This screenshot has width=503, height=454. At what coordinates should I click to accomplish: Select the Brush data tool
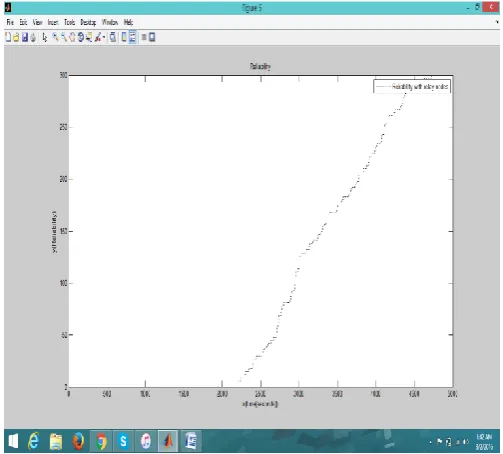[x=98, y=37]
